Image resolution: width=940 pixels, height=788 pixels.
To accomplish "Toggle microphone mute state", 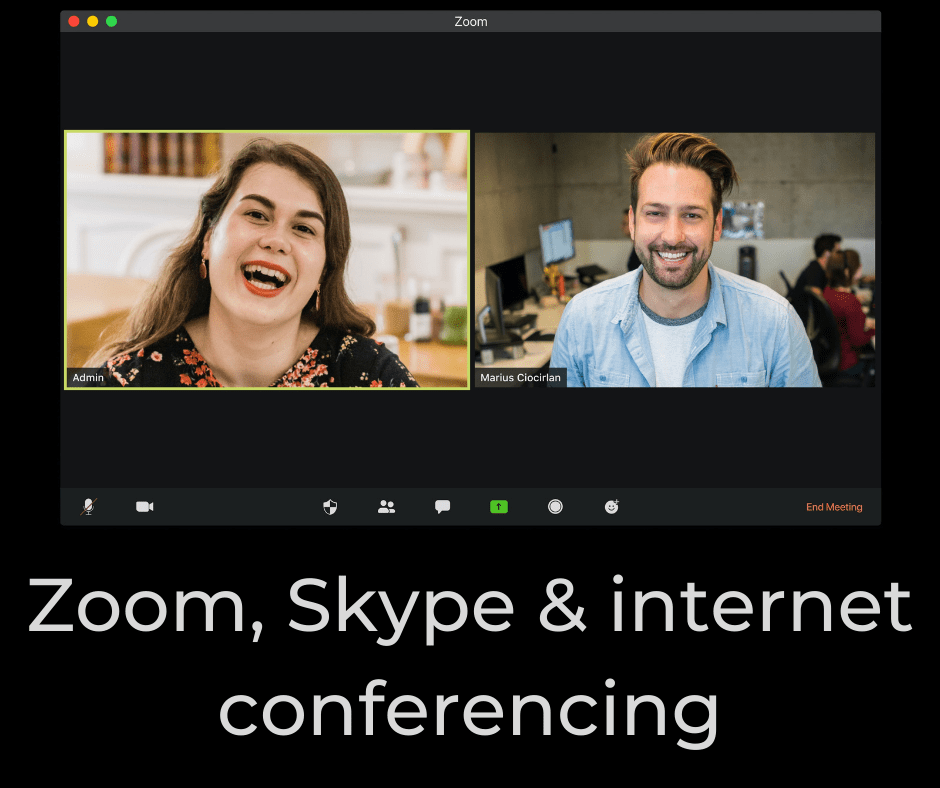I will click(88, 507).
